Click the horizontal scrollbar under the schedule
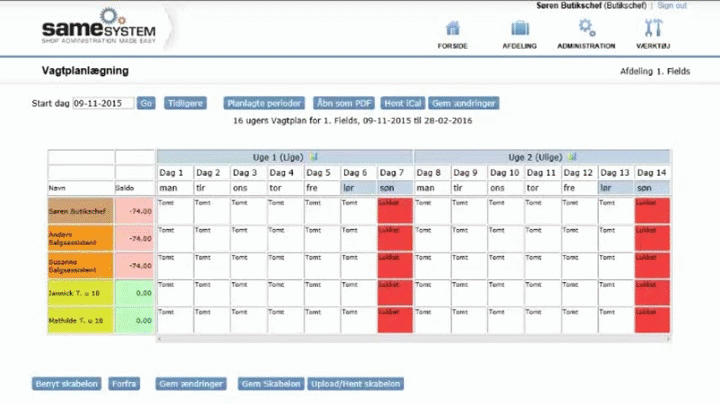The width and height of the screenshot is (720, 404). click(x=413, y=339)
